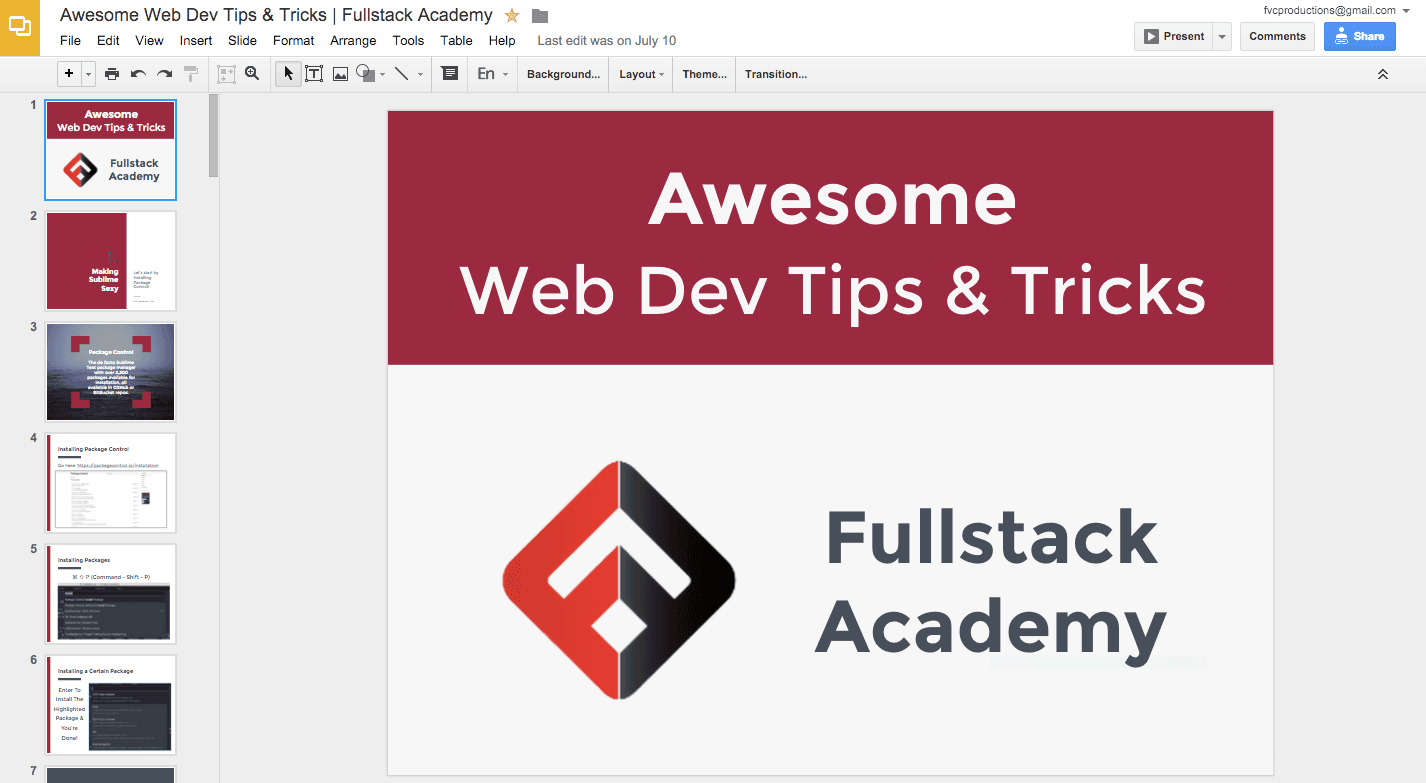Image resolution: width=1426 pixels, height=783 pixels.
Task: Collapse the toolbar with the double chevron
Action: coord(1383,74)
